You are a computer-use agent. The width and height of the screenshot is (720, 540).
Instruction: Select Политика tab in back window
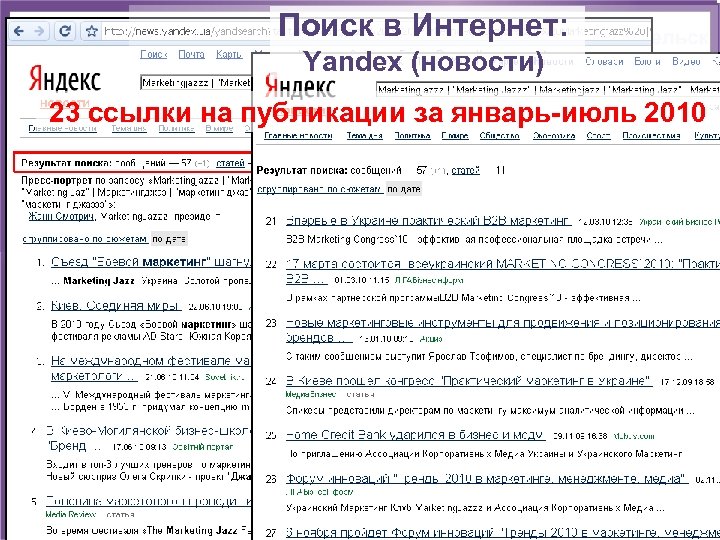[x=176, y=128]
